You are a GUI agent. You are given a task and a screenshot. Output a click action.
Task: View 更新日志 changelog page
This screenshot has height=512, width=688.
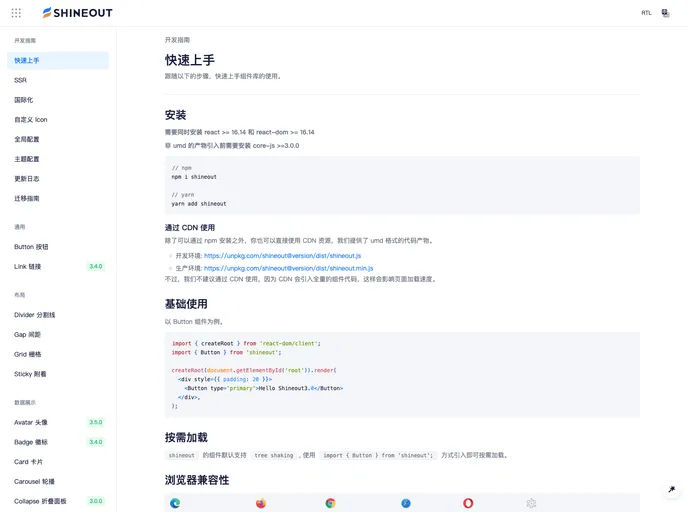pyautogui.click(x=58, y=179)
